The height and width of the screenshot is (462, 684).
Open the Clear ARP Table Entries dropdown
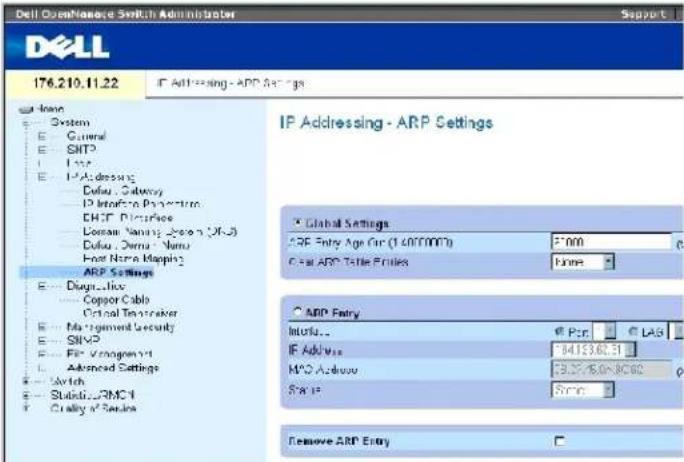click(x=582, y=262)
